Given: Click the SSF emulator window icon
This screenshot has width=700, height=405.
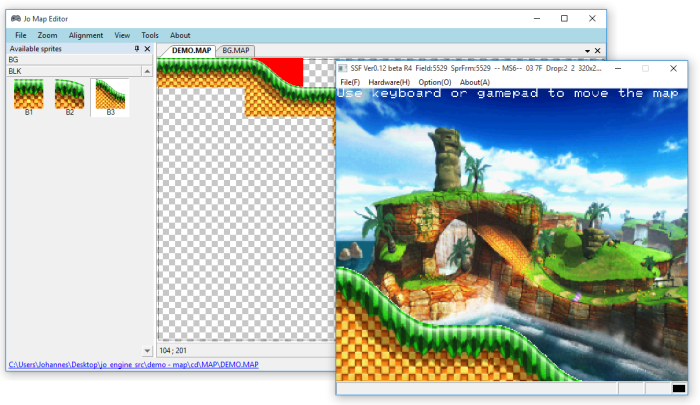Looking at the screenshot, I should (x=342, y=68).
